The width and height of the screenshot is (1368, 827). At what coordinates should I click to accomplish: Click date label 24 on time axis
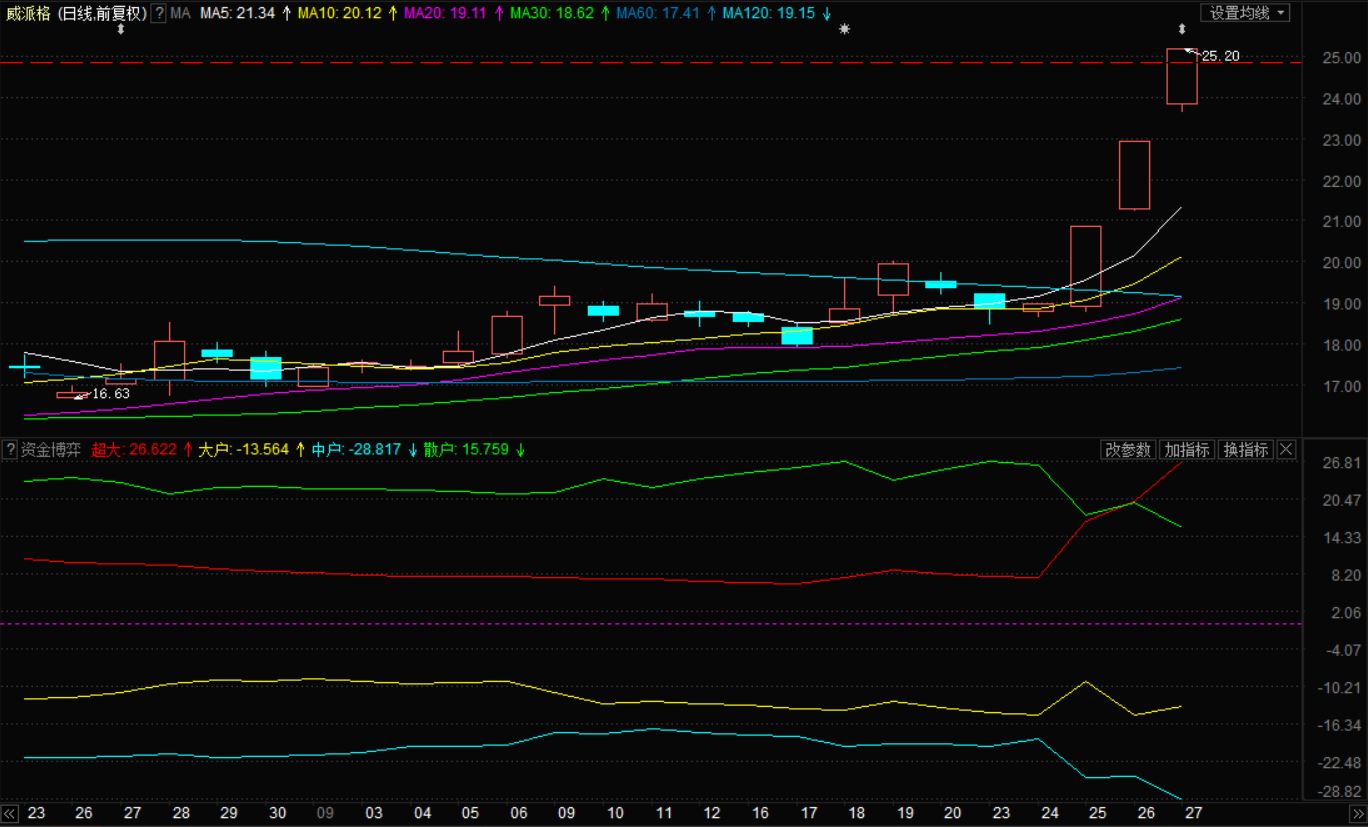pyautogui.click(x=1049, y=813)
